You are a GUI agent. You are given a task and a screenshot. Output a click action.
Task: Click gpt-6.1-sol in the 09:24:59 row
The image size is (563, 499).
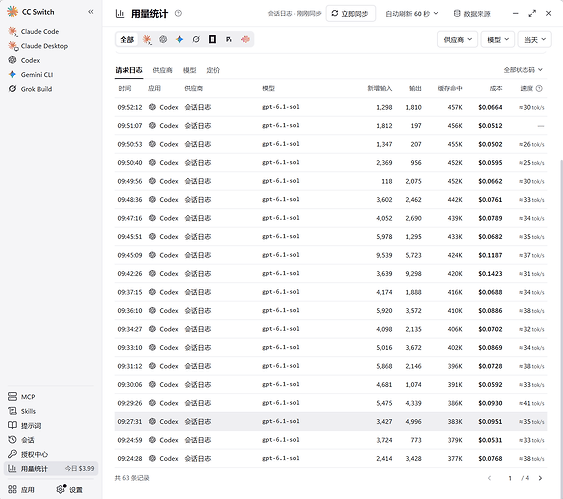click(x=281, y=440)
